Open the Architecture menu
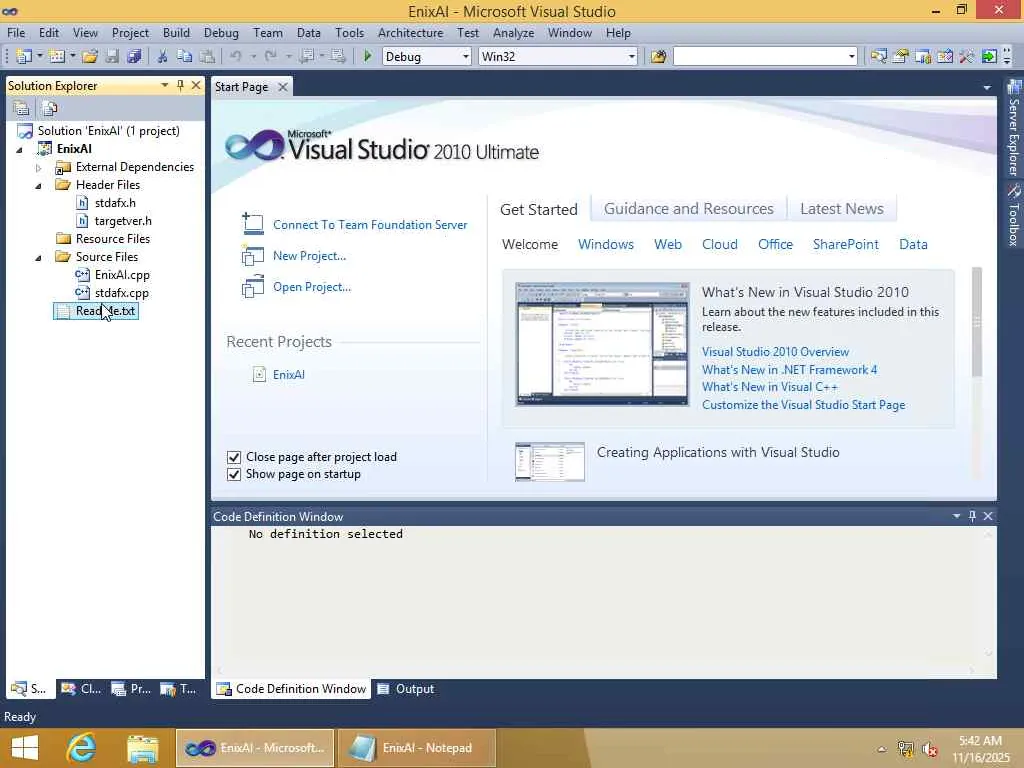Image resolution: width=1024 pixels, height=768 pixels. point(410,33)
